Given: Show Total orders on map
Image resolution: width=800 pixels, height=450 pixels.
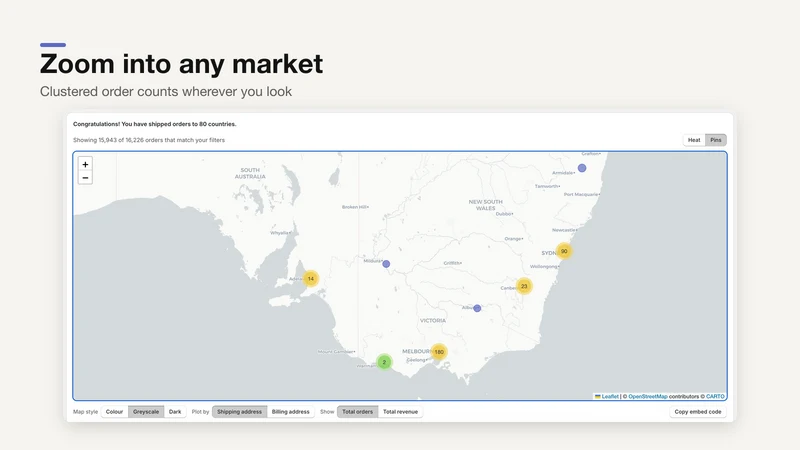Looking at the screenshot, I should [x=358, y=412].
